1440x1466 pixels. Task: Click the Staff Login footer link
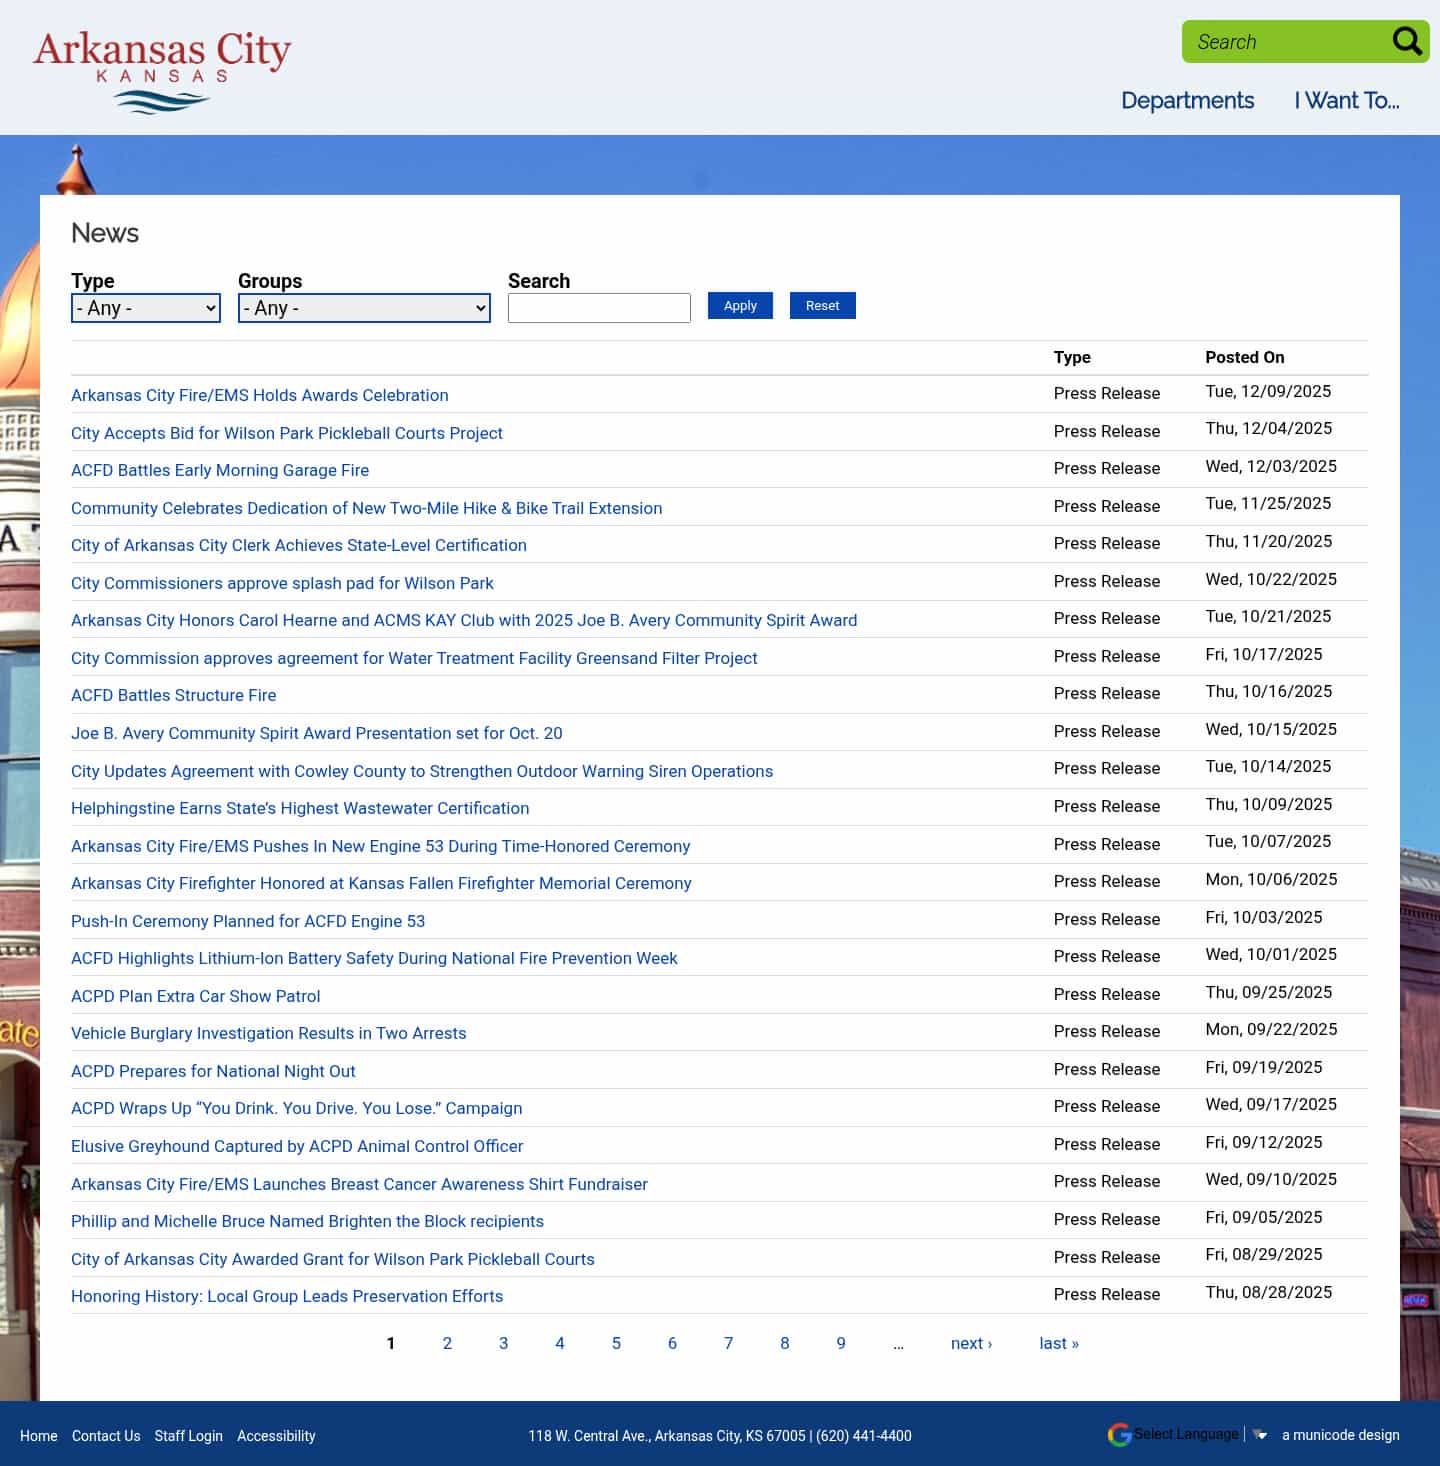pos(188,1436)
